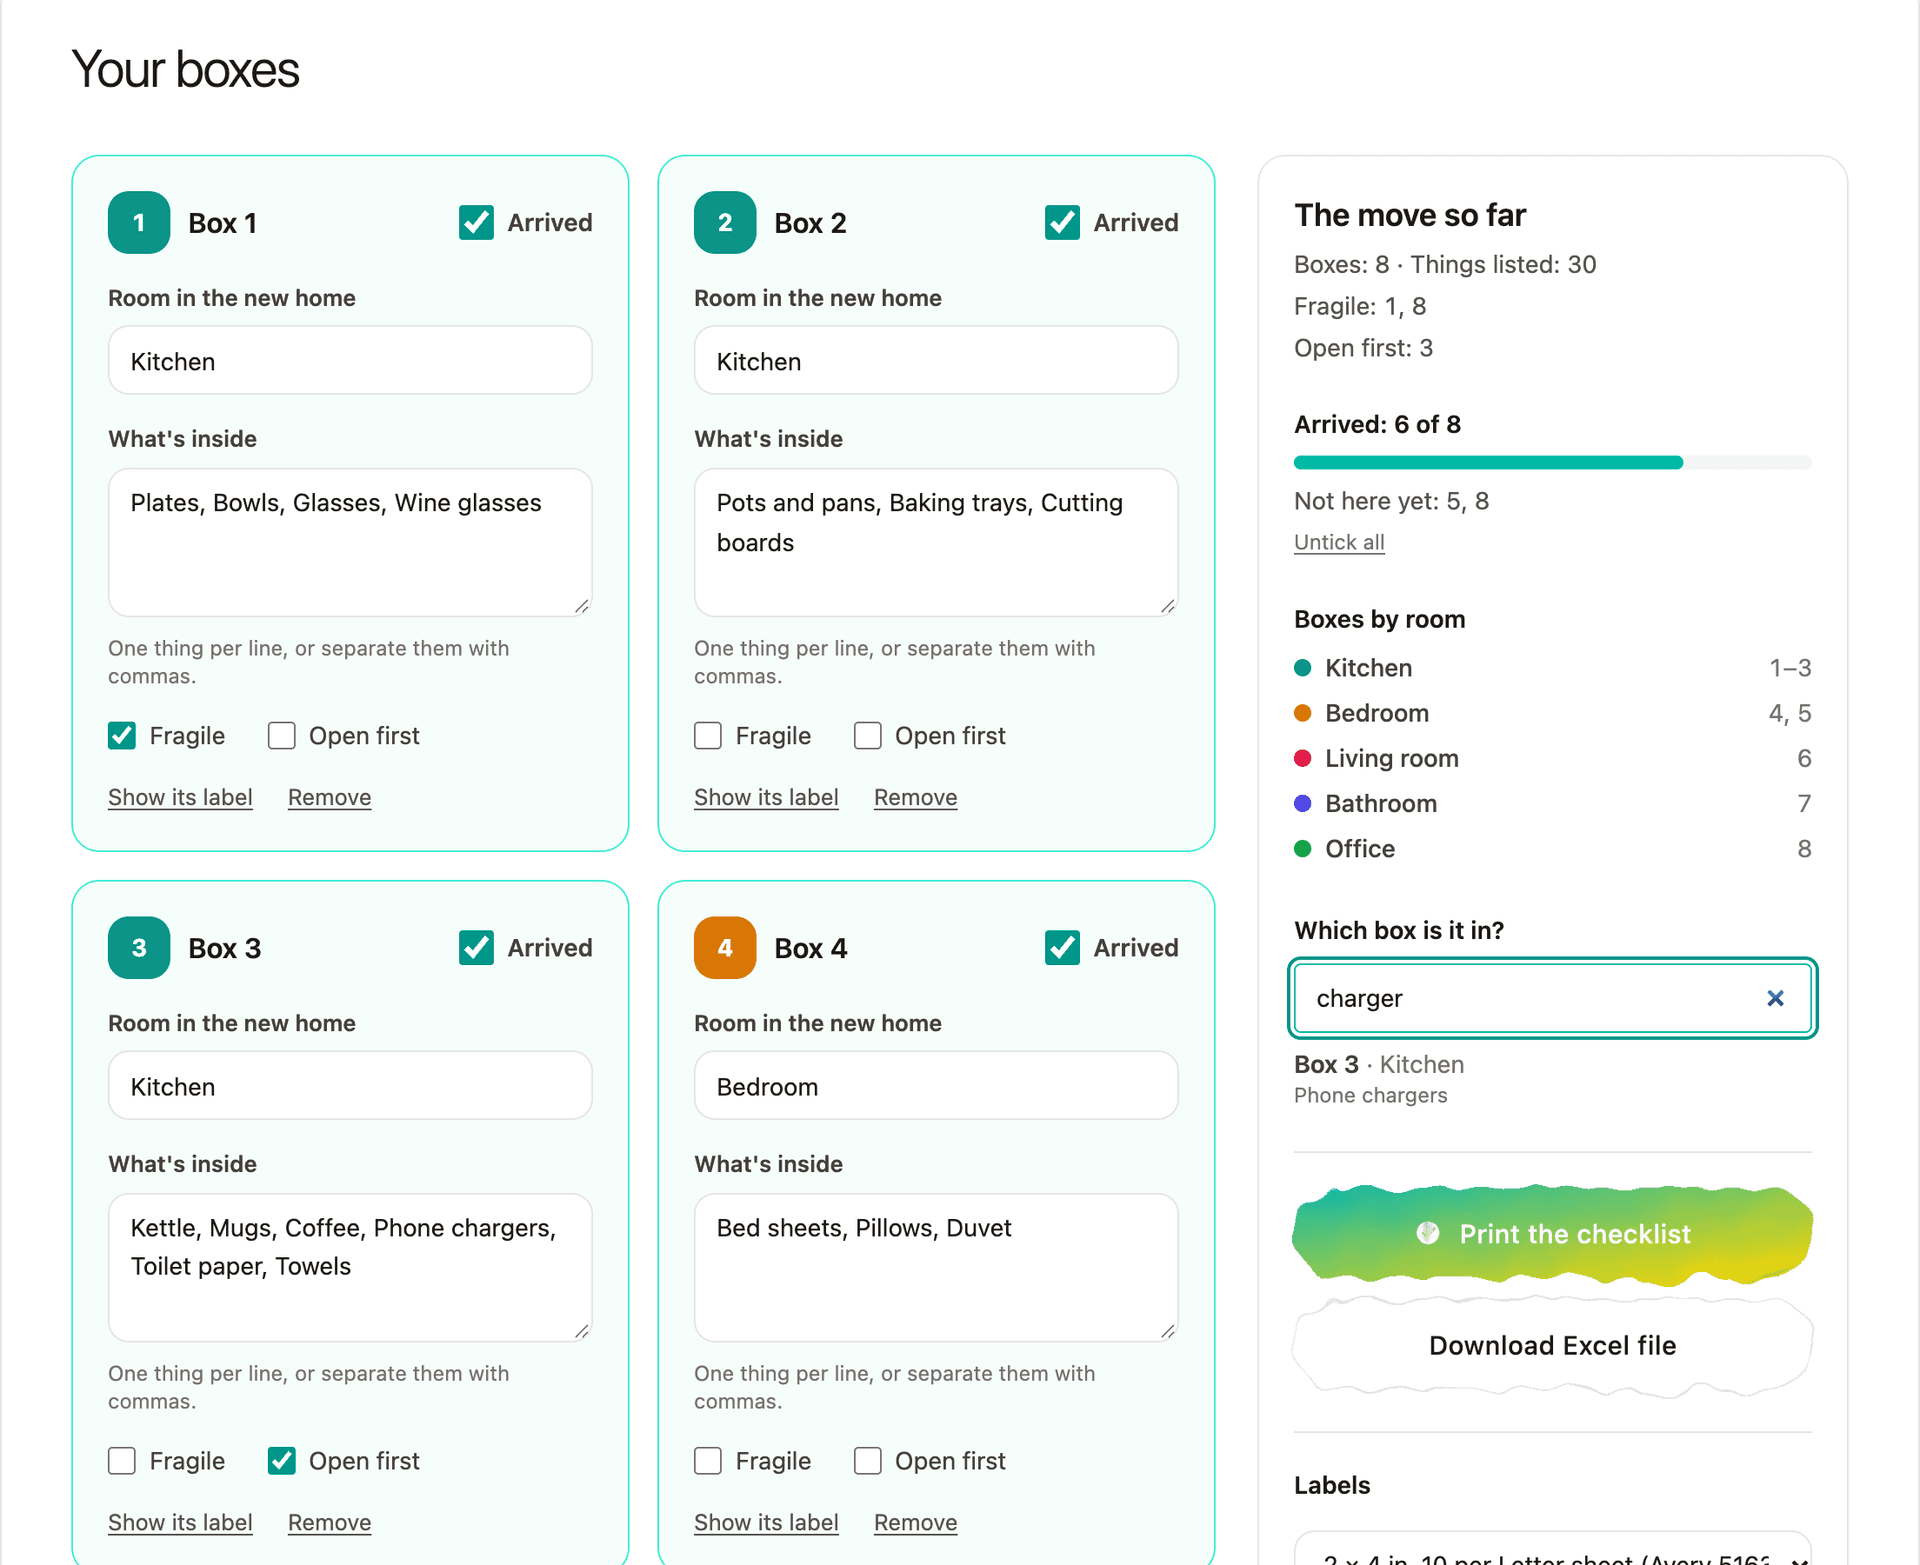This screenshot has width=1920, height=1565.
Task: Edit Box 4 room field Bedroom
Action: pyautogui.click(x=936, y=1085)
